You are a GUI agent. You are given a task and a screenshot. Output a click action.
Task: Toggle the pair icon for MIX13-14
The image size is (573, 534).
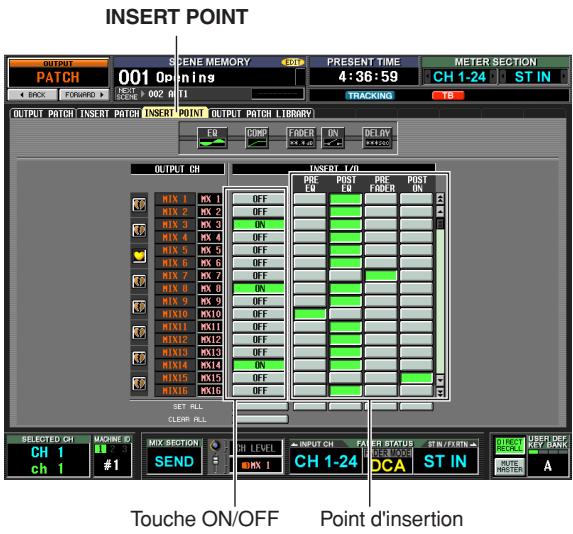click(139, 358)
